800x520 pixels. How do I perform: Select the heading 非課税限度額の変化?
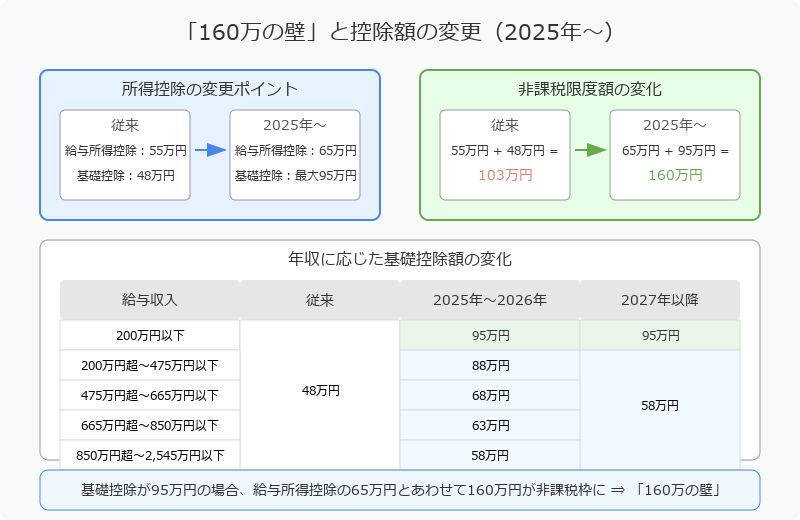590,89
